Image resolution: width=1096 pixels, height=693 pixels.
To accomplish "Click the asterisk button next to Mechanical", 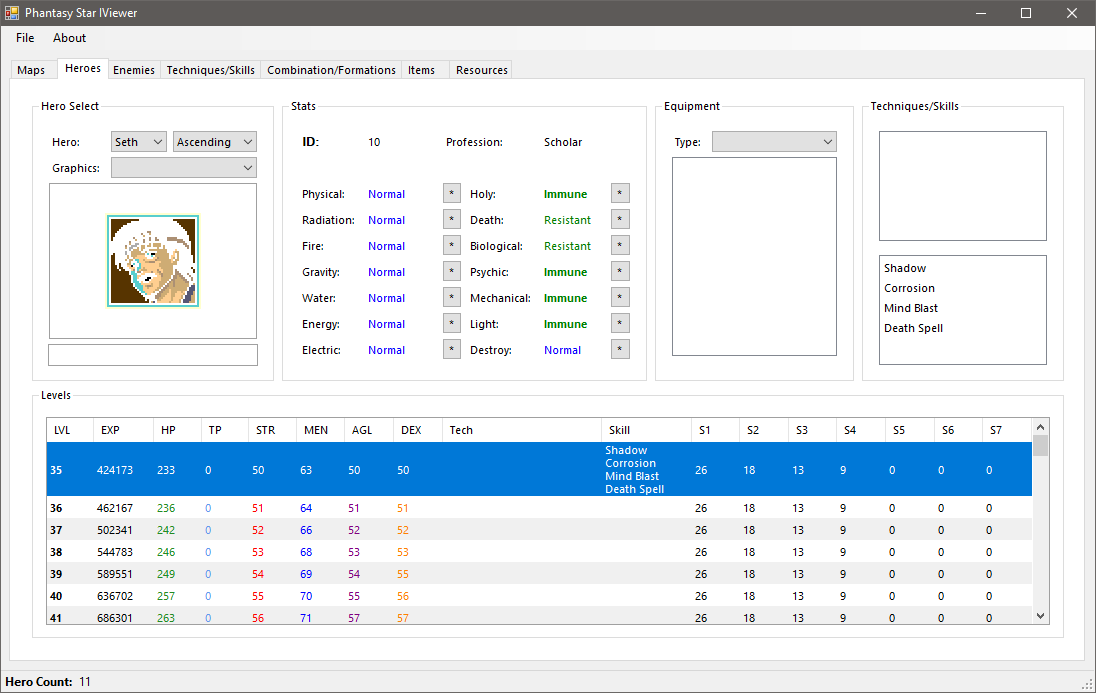I will [x=620, y=297].
